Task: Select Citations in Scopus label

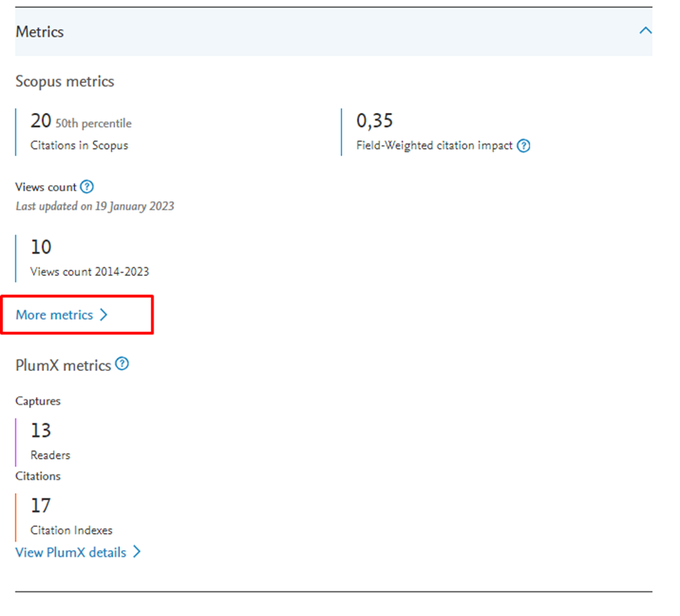Action: (79, 145)
